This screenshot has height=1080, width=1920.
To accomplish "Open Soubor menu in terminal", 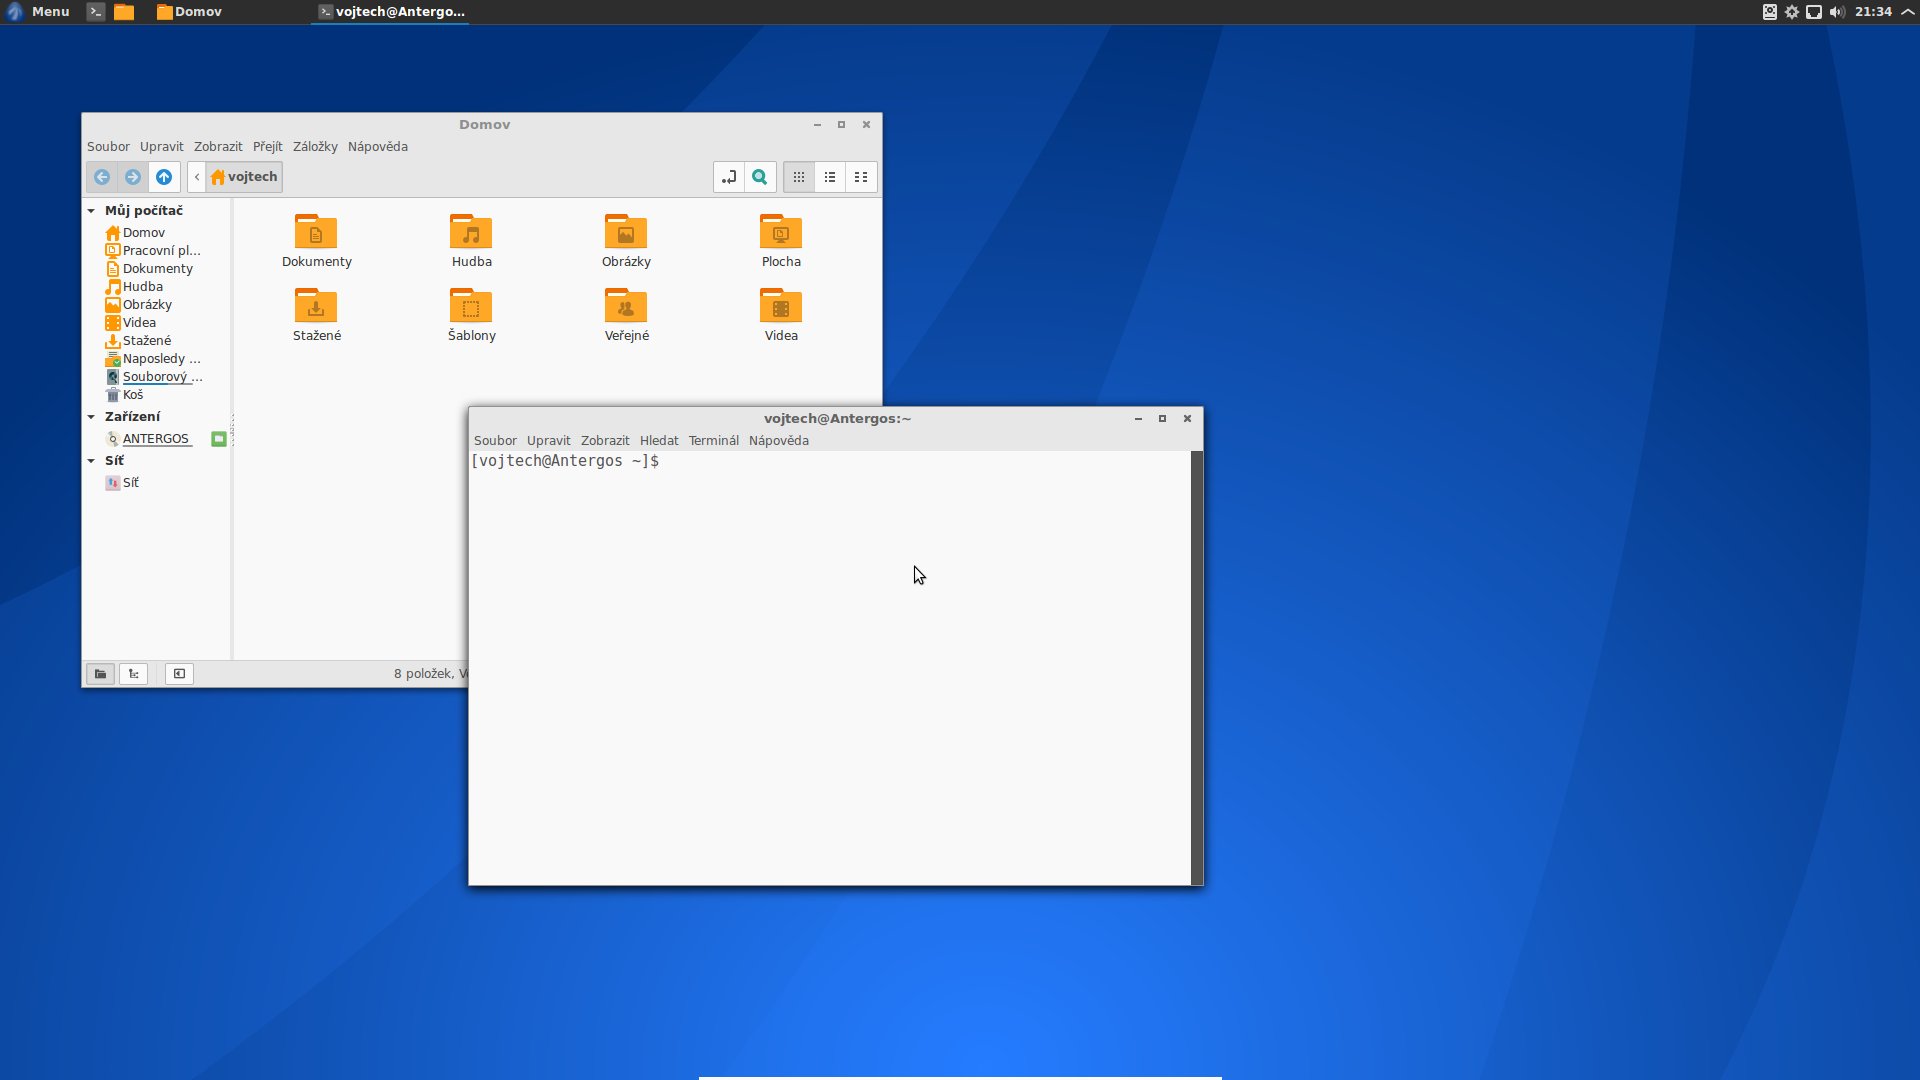I will 495,441.
